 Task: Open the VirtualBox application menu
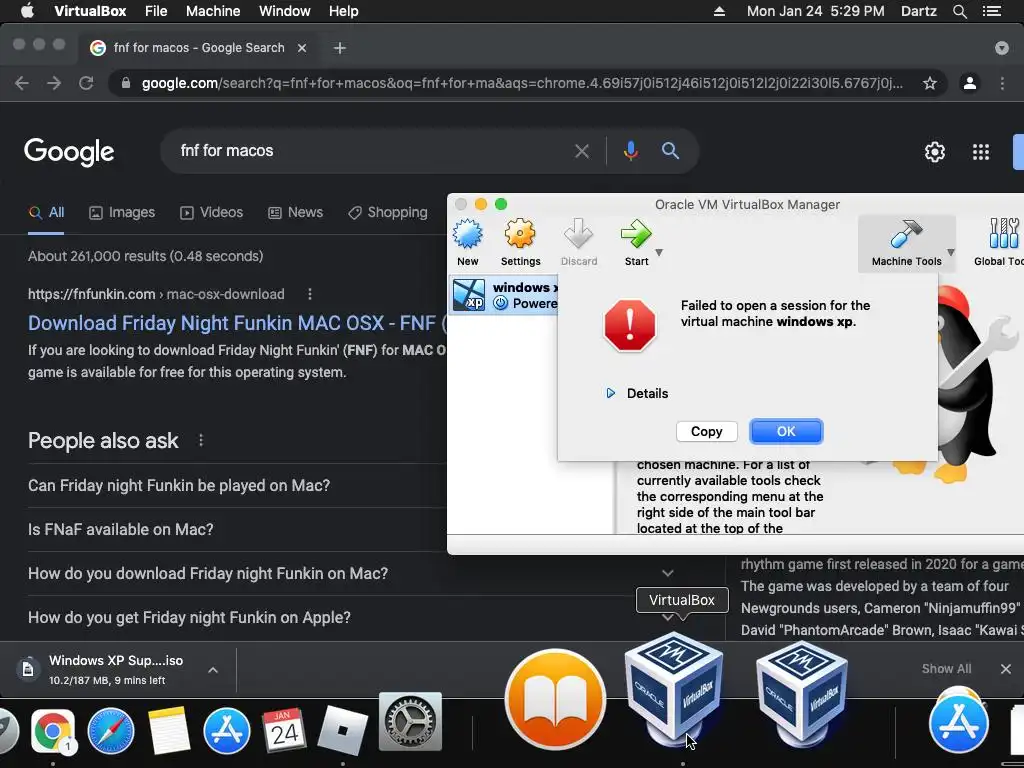[x=90, y=11]
